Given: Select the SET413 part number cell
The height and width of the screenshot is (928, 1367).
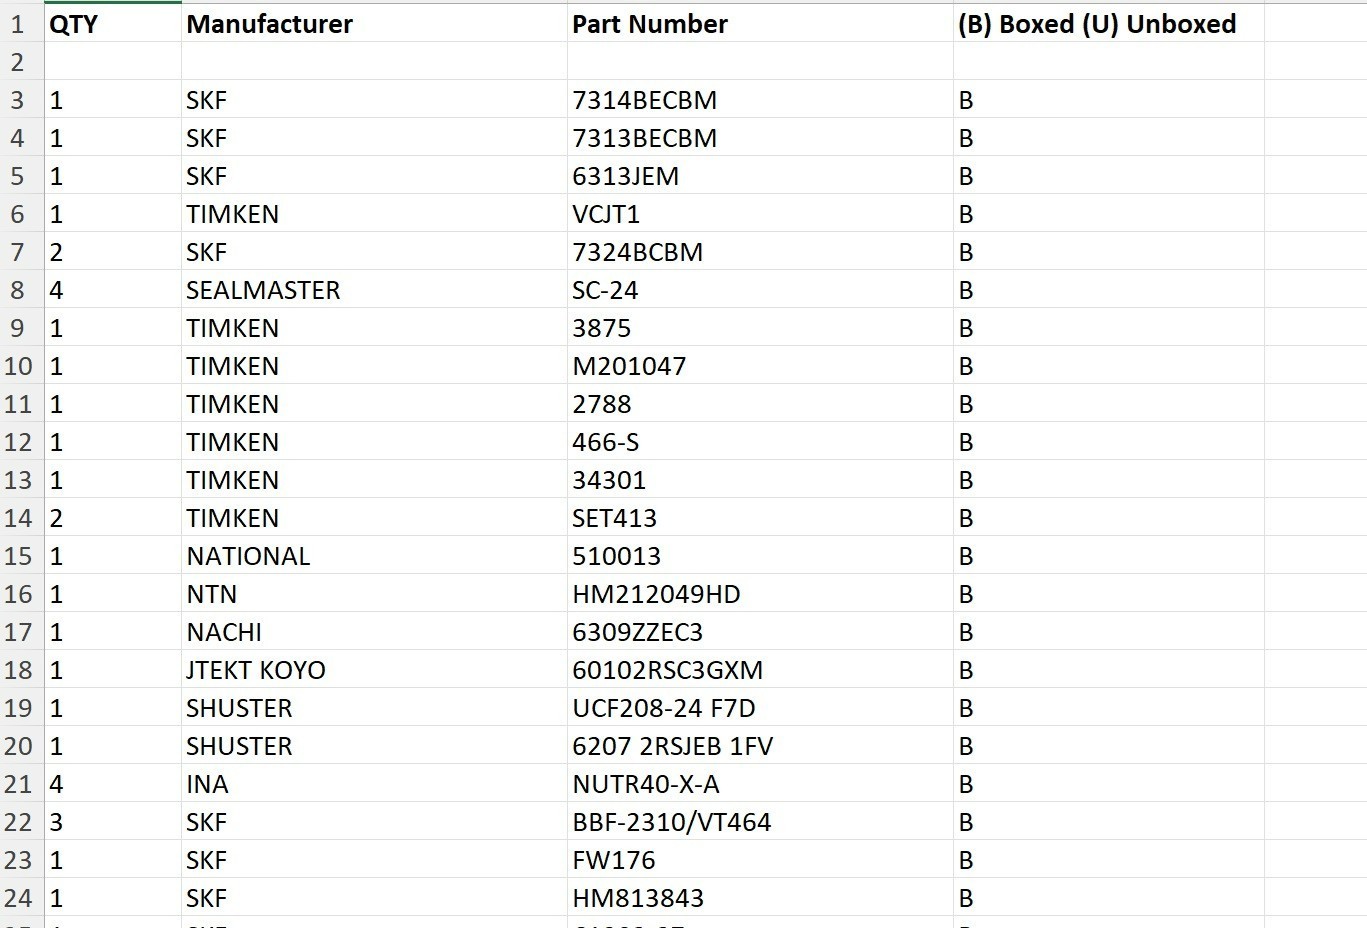Looking at the screenshot, I should (760, 518).
